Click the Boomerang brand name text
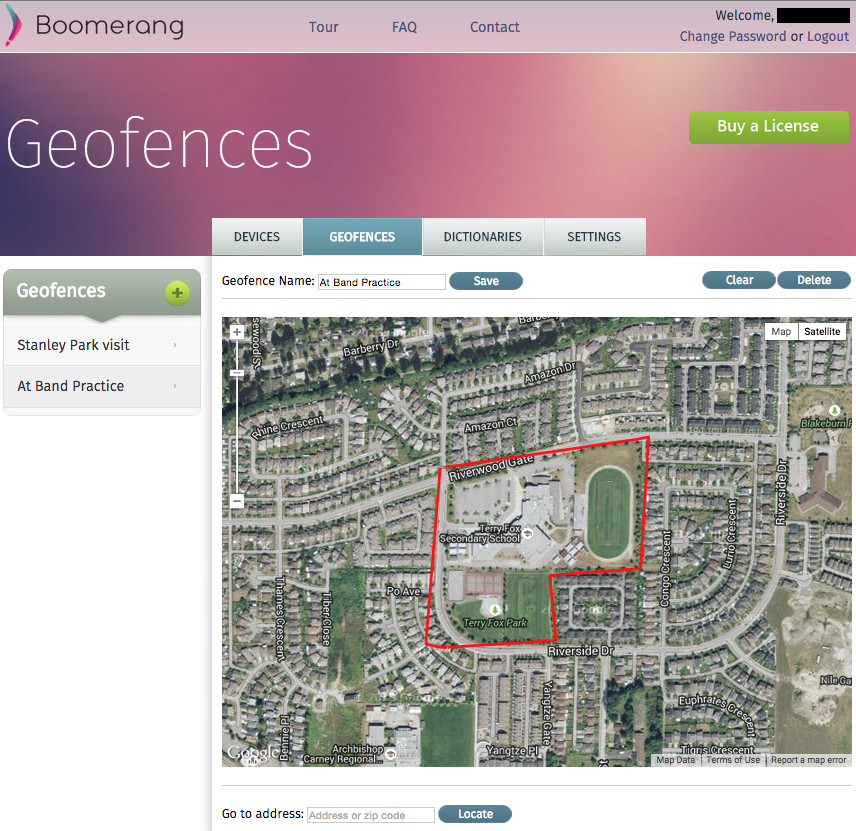 click(110, 26)
